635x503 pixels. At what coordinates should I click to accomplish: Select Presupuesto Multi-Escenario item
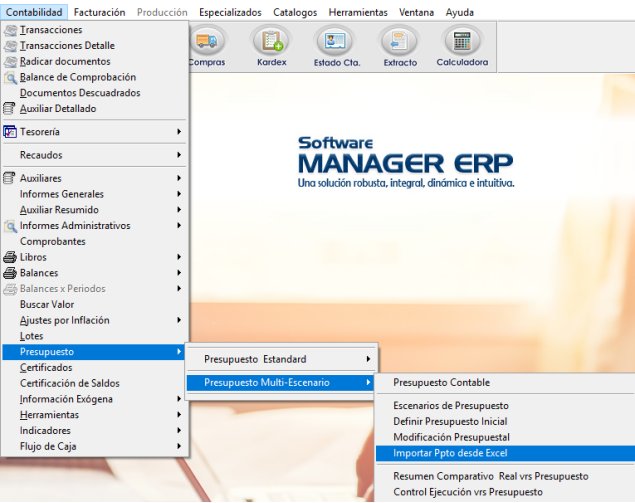(x=280, y=383)
